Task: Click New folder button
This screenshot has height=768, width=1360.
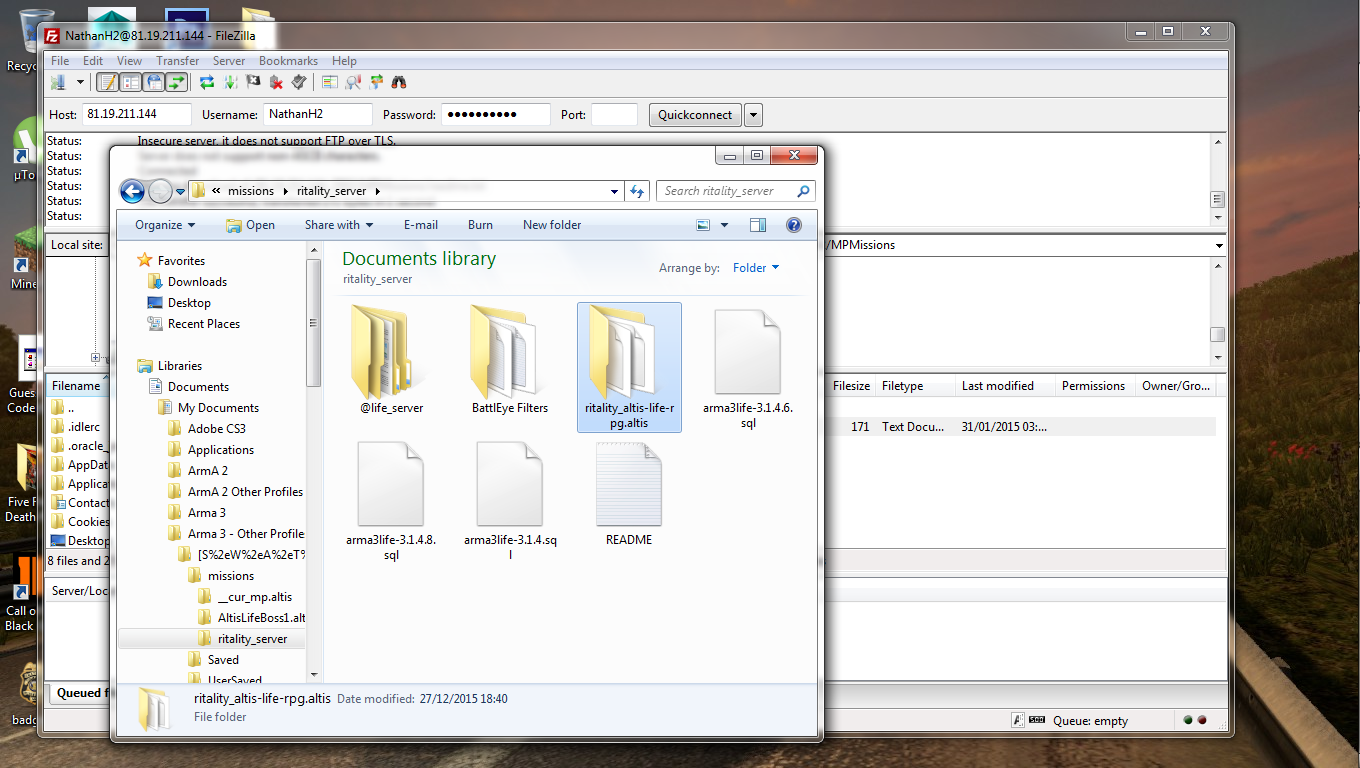Action: click(x=552, y=225)
